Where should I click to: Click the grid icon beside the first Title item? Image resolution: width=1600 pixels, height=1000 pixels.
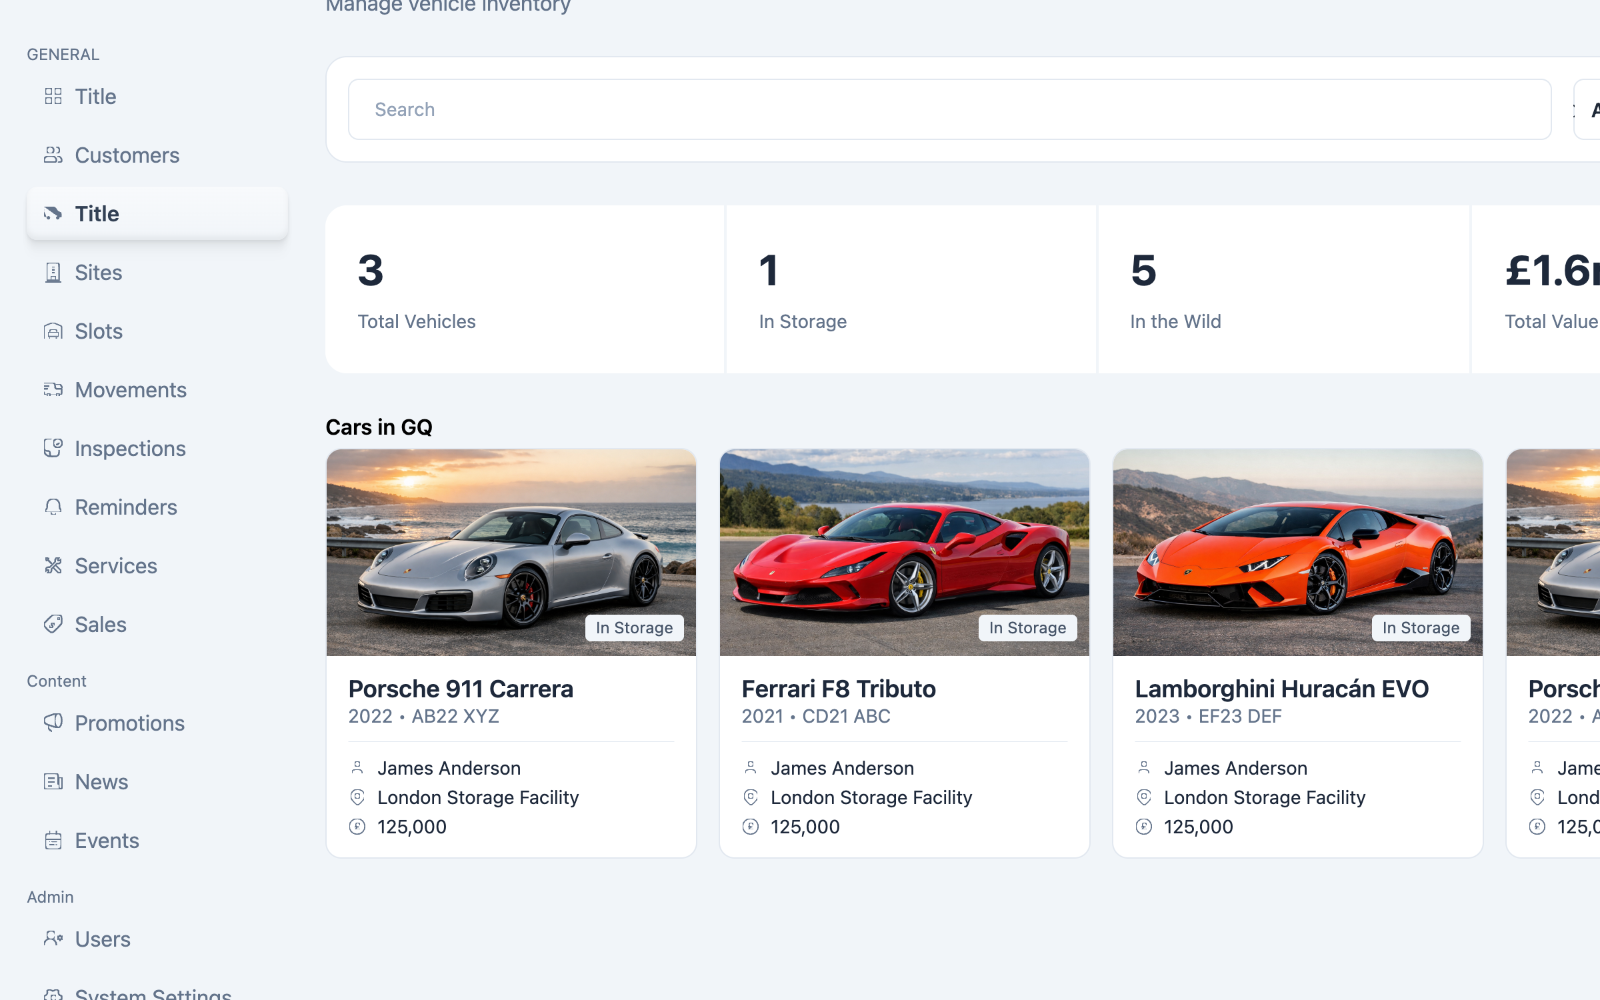tap(53, 97)
